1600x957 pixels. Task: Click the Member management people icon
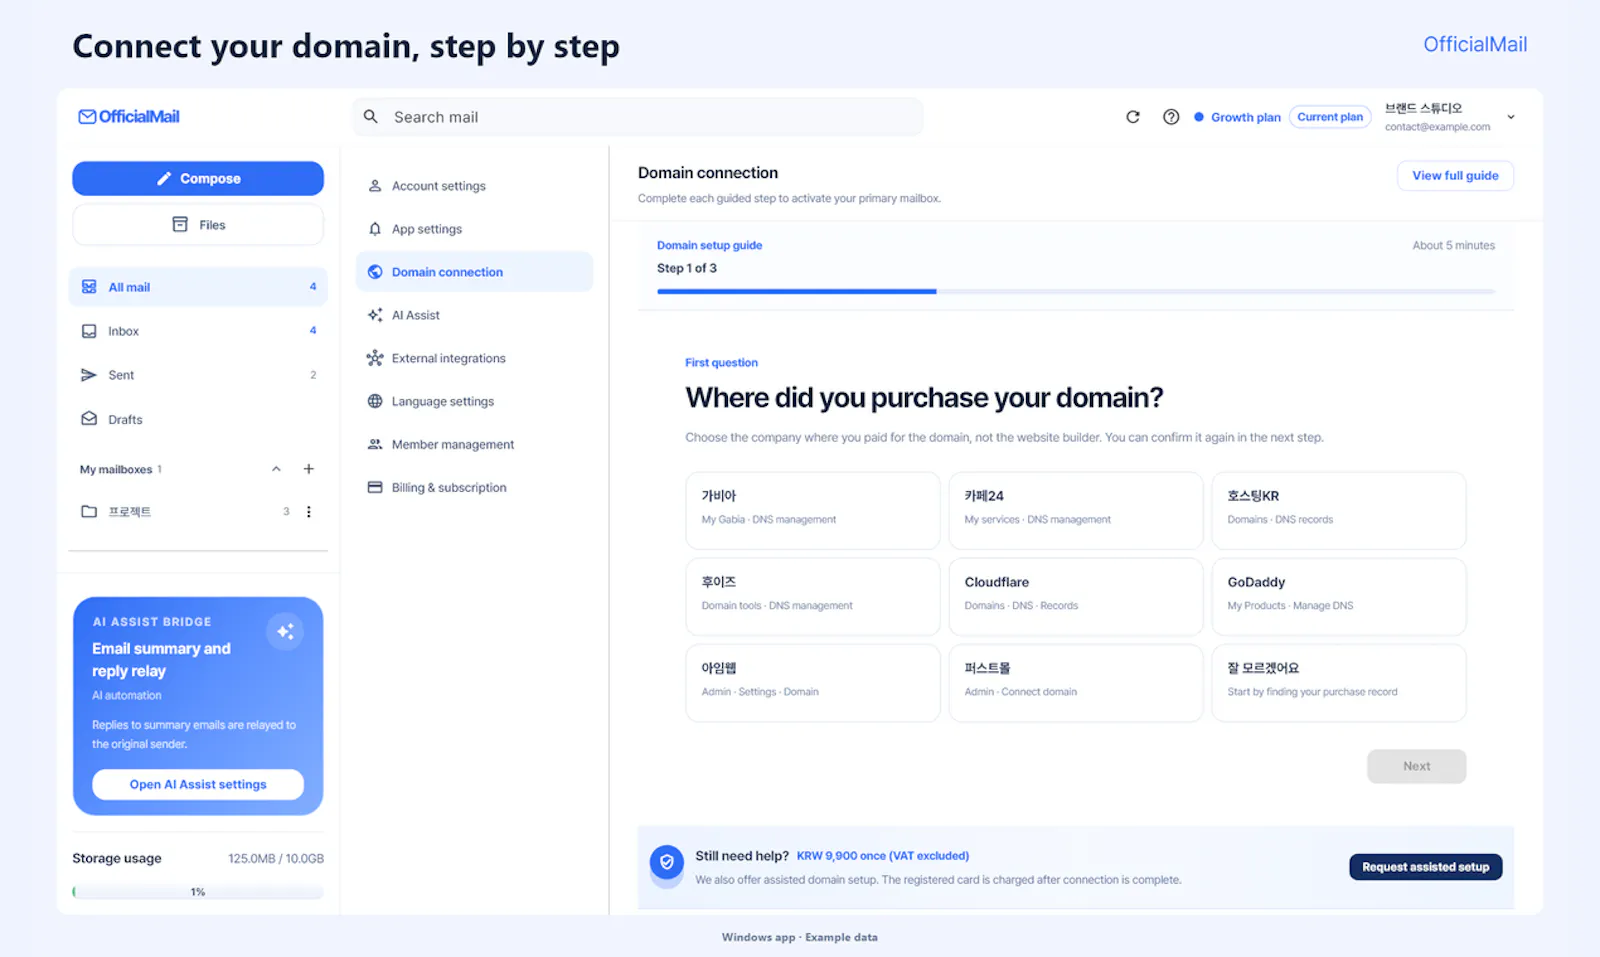coord(375,444)
